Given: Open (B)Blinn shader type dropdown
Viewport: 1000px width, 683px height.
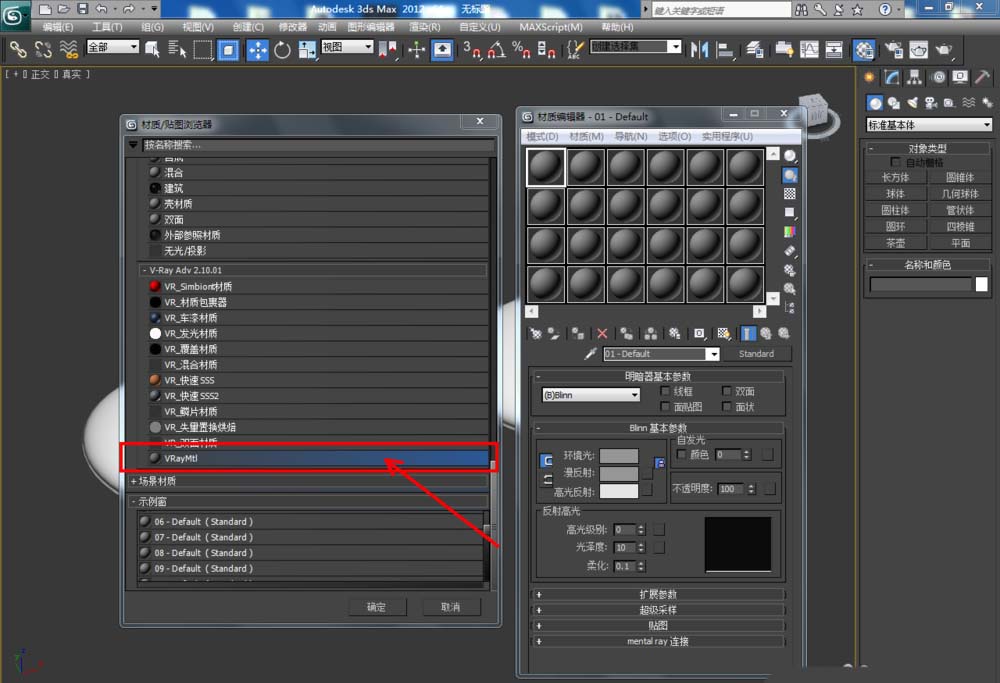Looking at the screenshot, I should pos(591,395).
